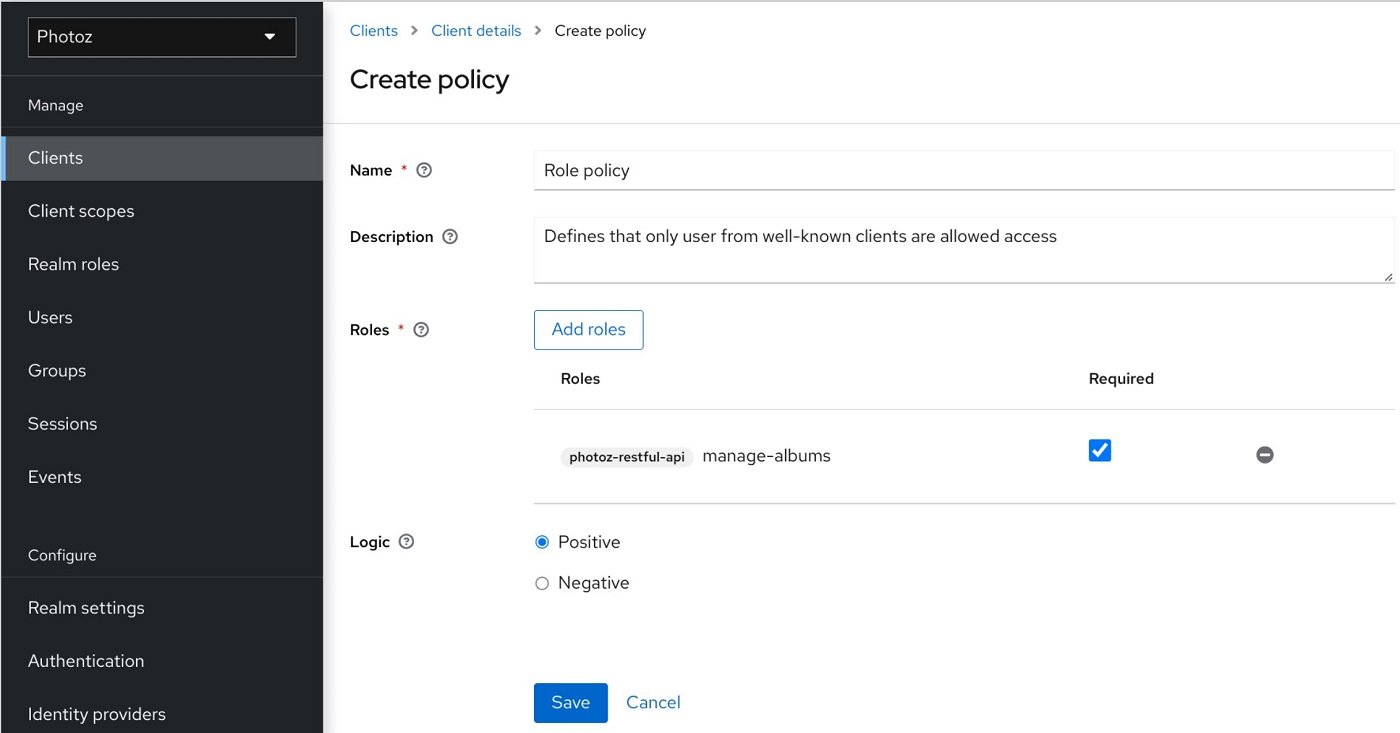The height and width of the screenshot is (733, 1400).
Task: Cancel creating the policy
Action: tap(653, 702)
